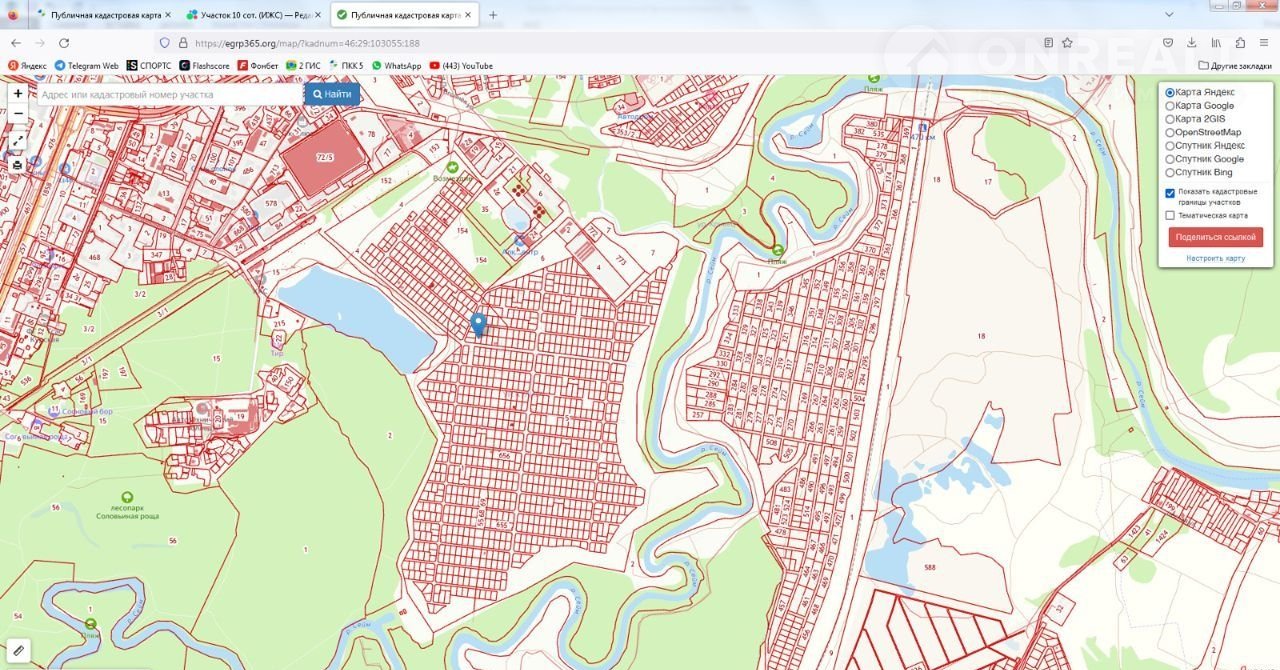The width and height of the screenshot is (1280, 670).
Task: Choose Спутник Яндекс map layer
Action: [x=1170, y=146]
